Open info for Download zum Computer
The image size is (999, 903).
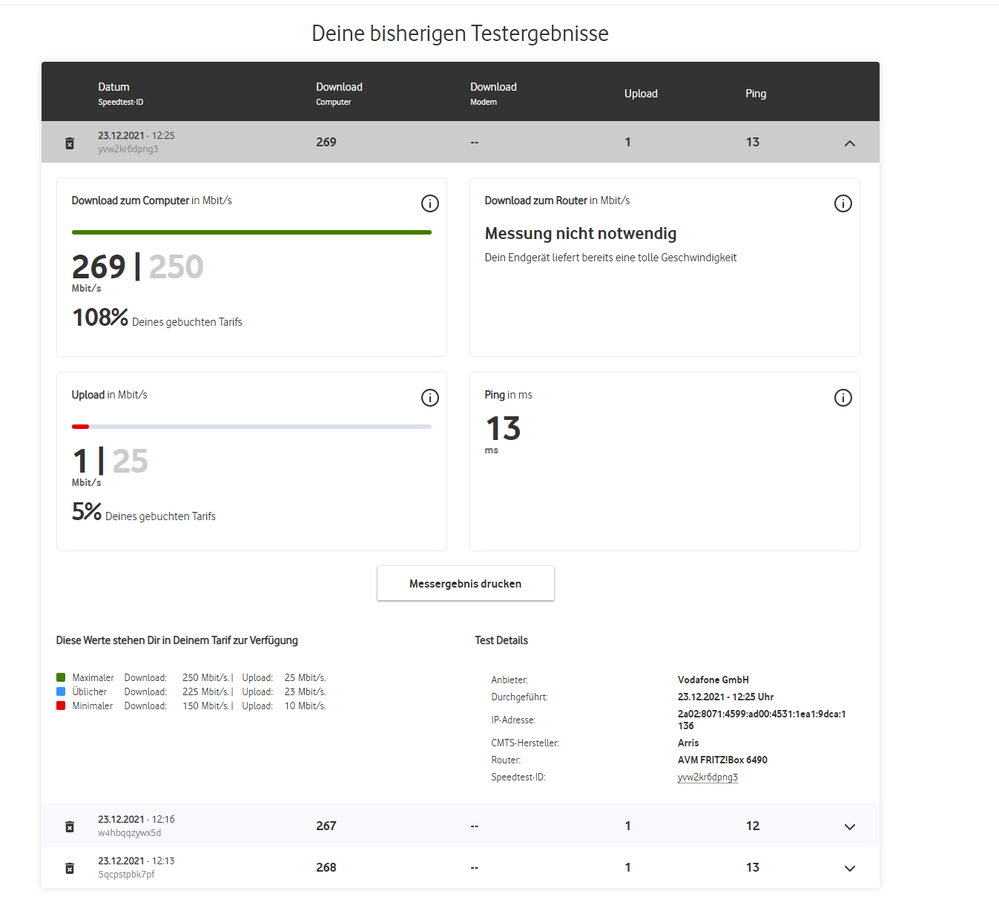[x=430, y=203]
